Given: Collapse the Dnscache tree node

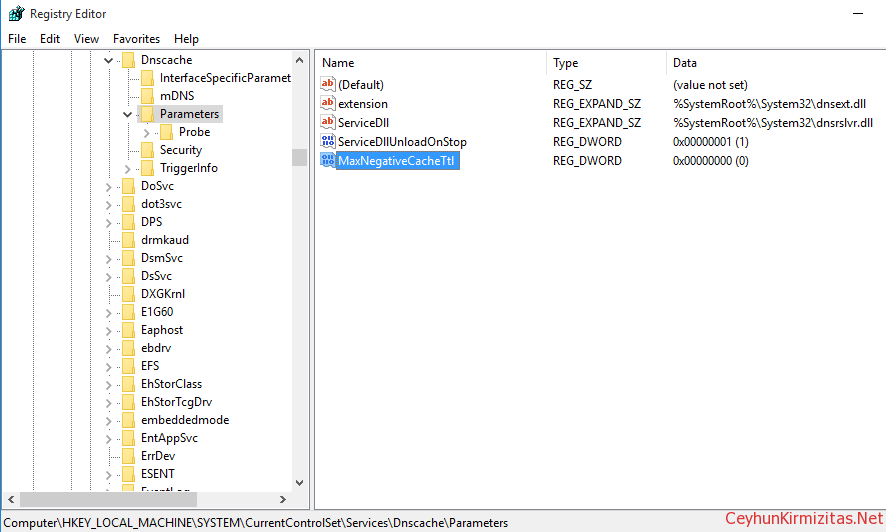Looking at the screenshot, I should (109, 60).
